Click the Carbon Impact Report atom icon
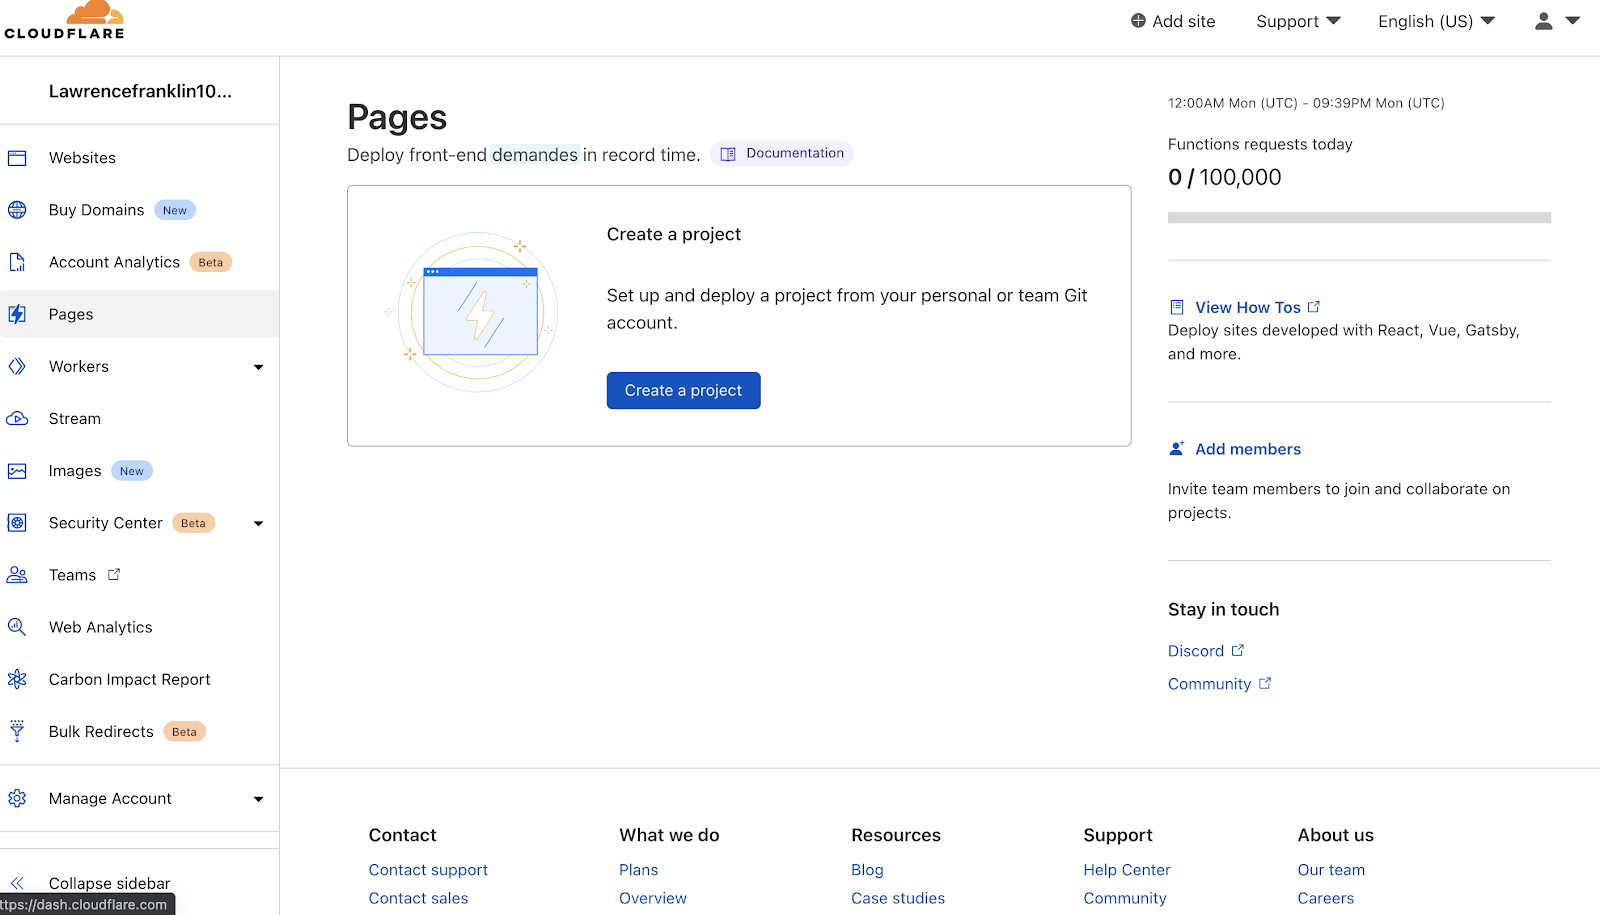The image size is (1600, 915). pos(17,679)
